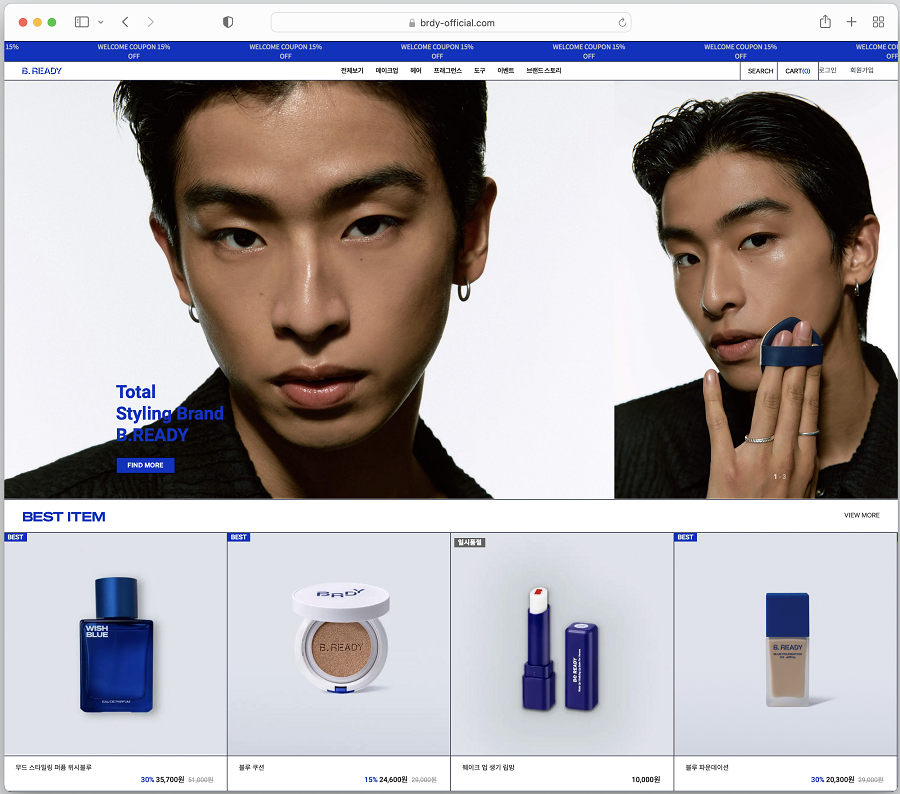Click the 일시품절 badge on lip balm

click(470, 542)
